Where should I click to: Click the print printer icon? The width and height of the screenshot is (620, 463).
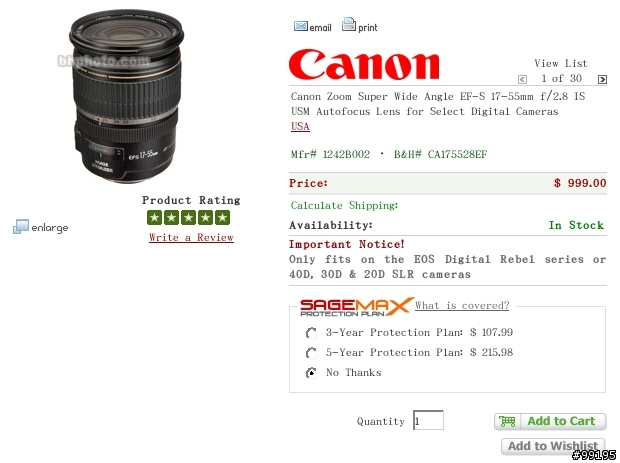[x=349, y=25]
